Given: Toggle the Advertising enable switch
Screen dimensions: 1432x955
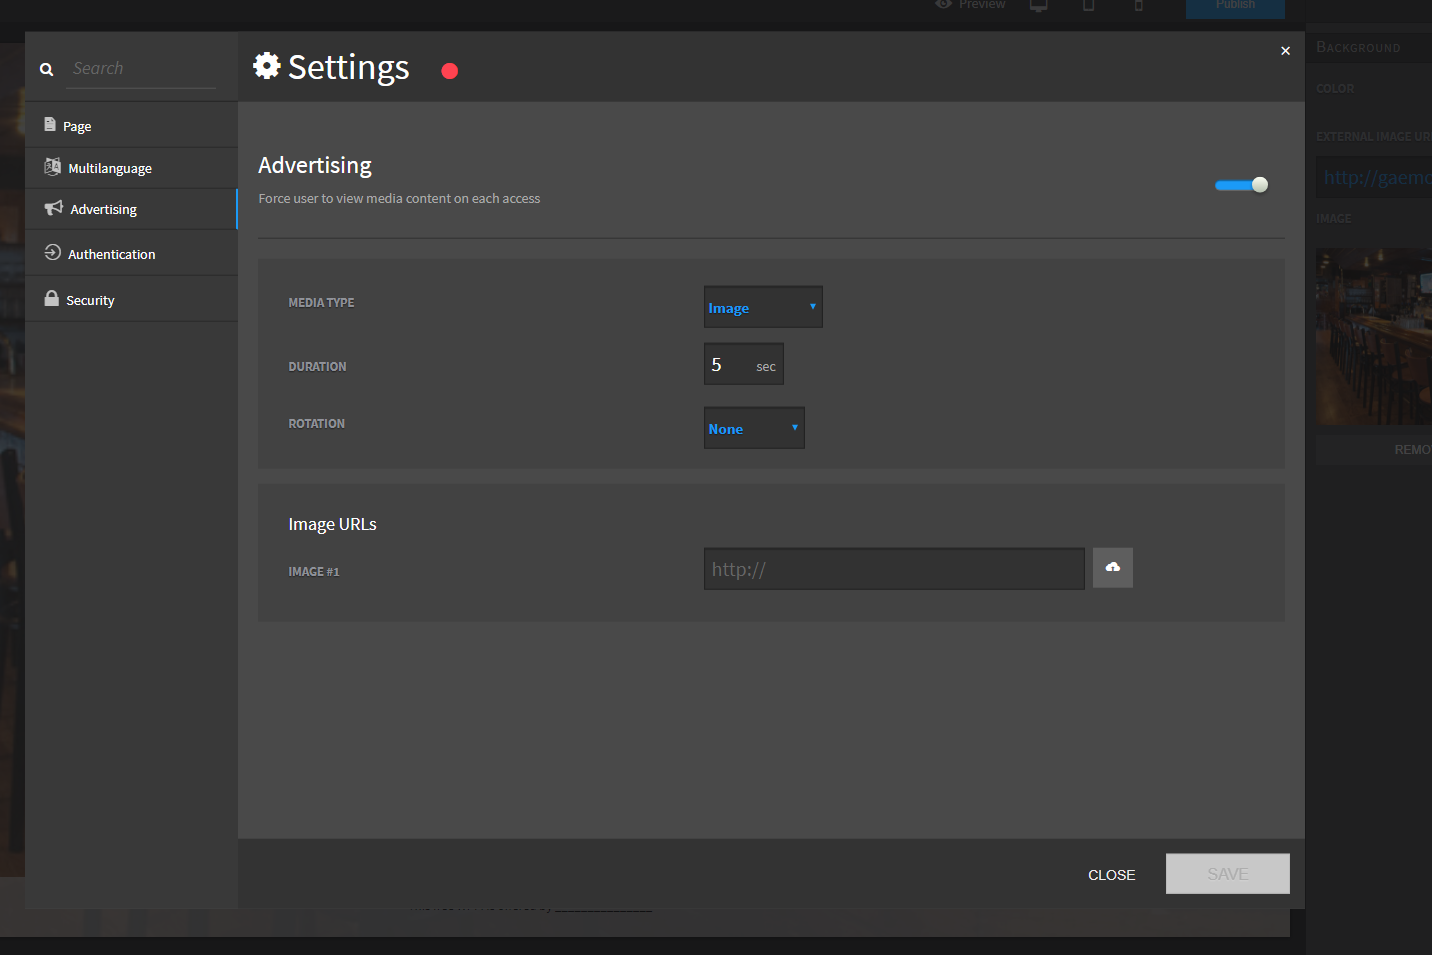Looking at the screenshot, I should coord(1241,184).
